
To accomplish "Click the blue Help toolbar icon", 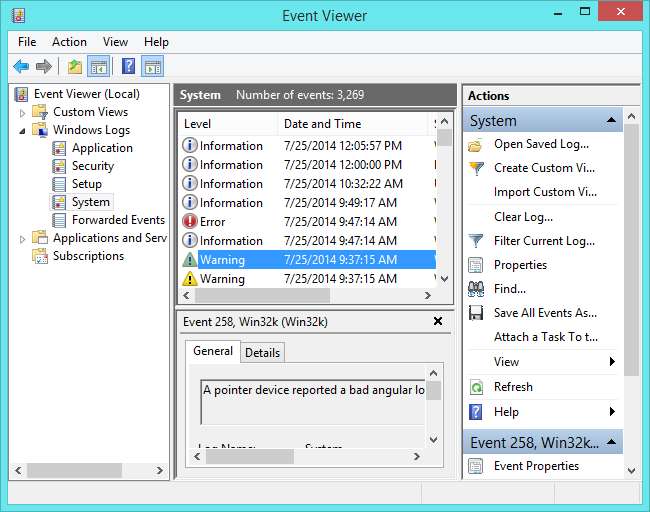I will [x=128, y=67].
